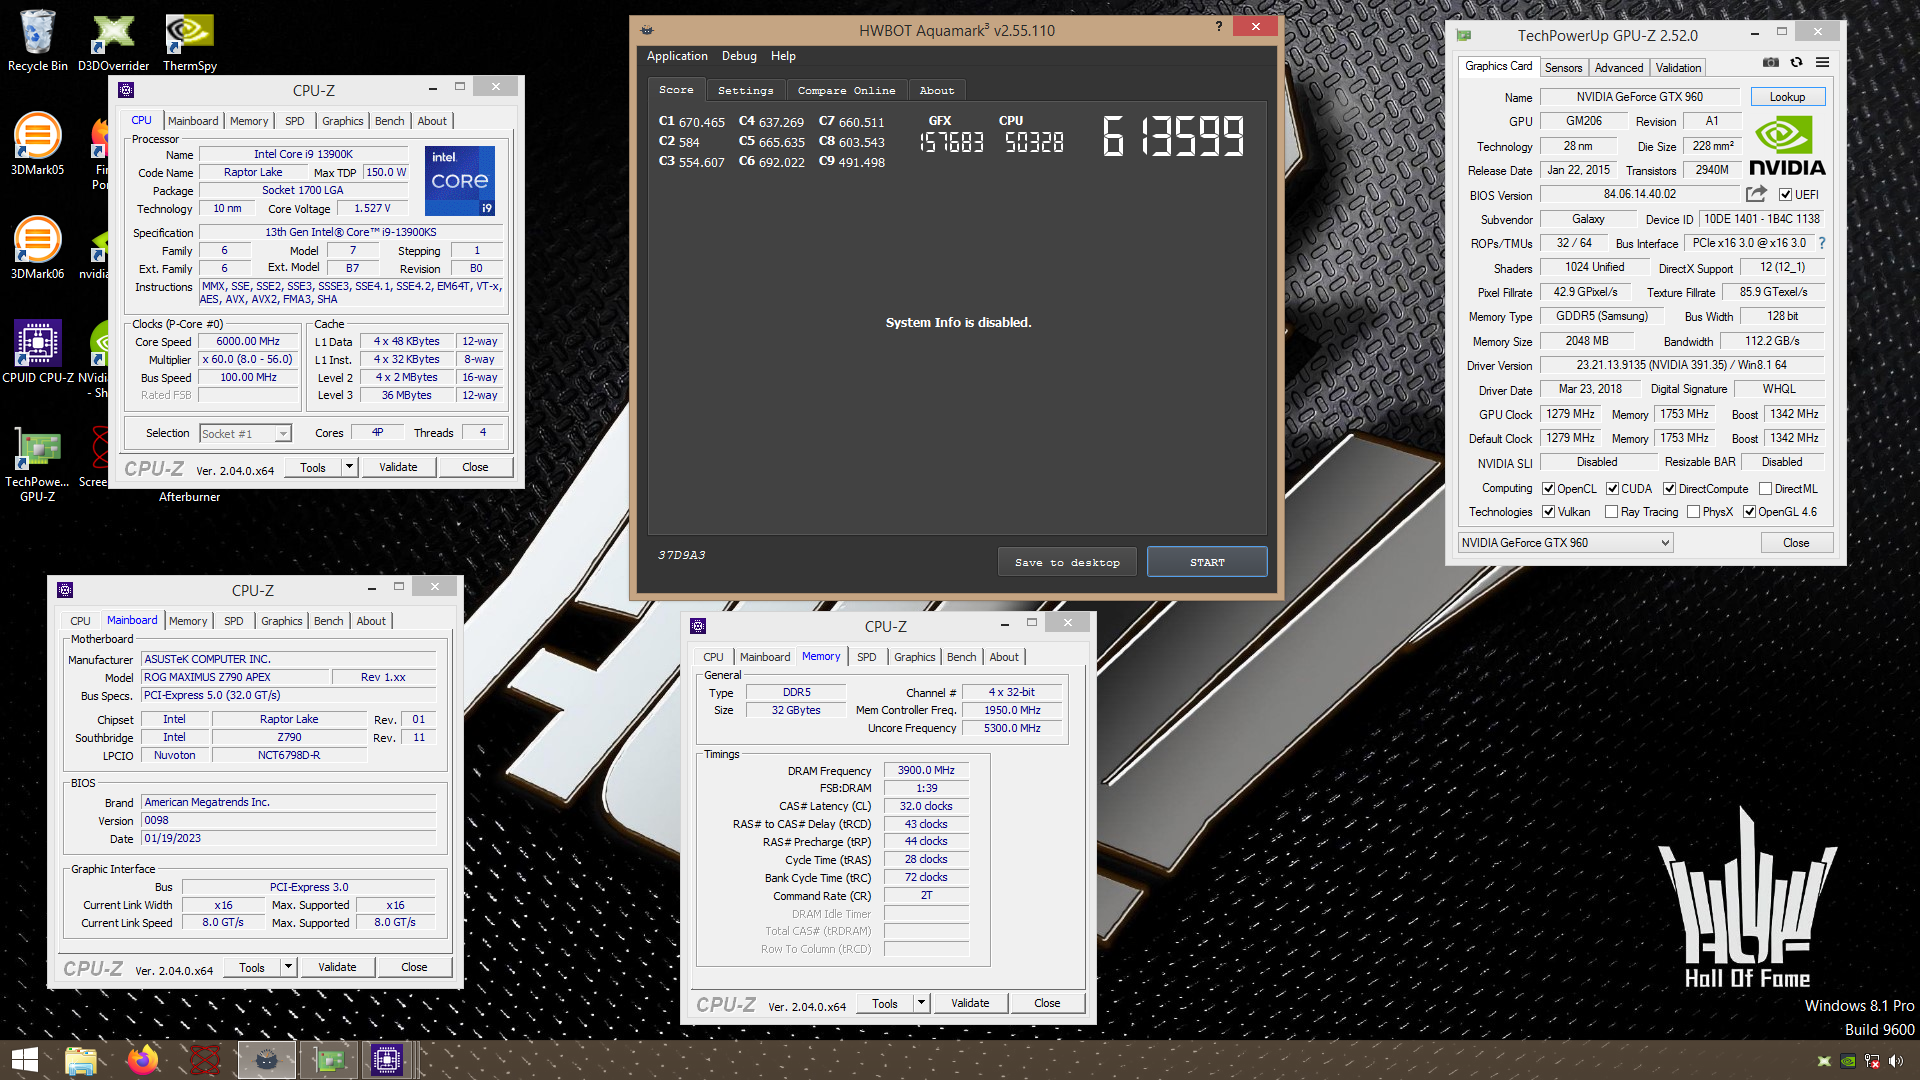Open the 3DMark05 desktop shortcut
1920x1080 pixels.
coord(37,145)
